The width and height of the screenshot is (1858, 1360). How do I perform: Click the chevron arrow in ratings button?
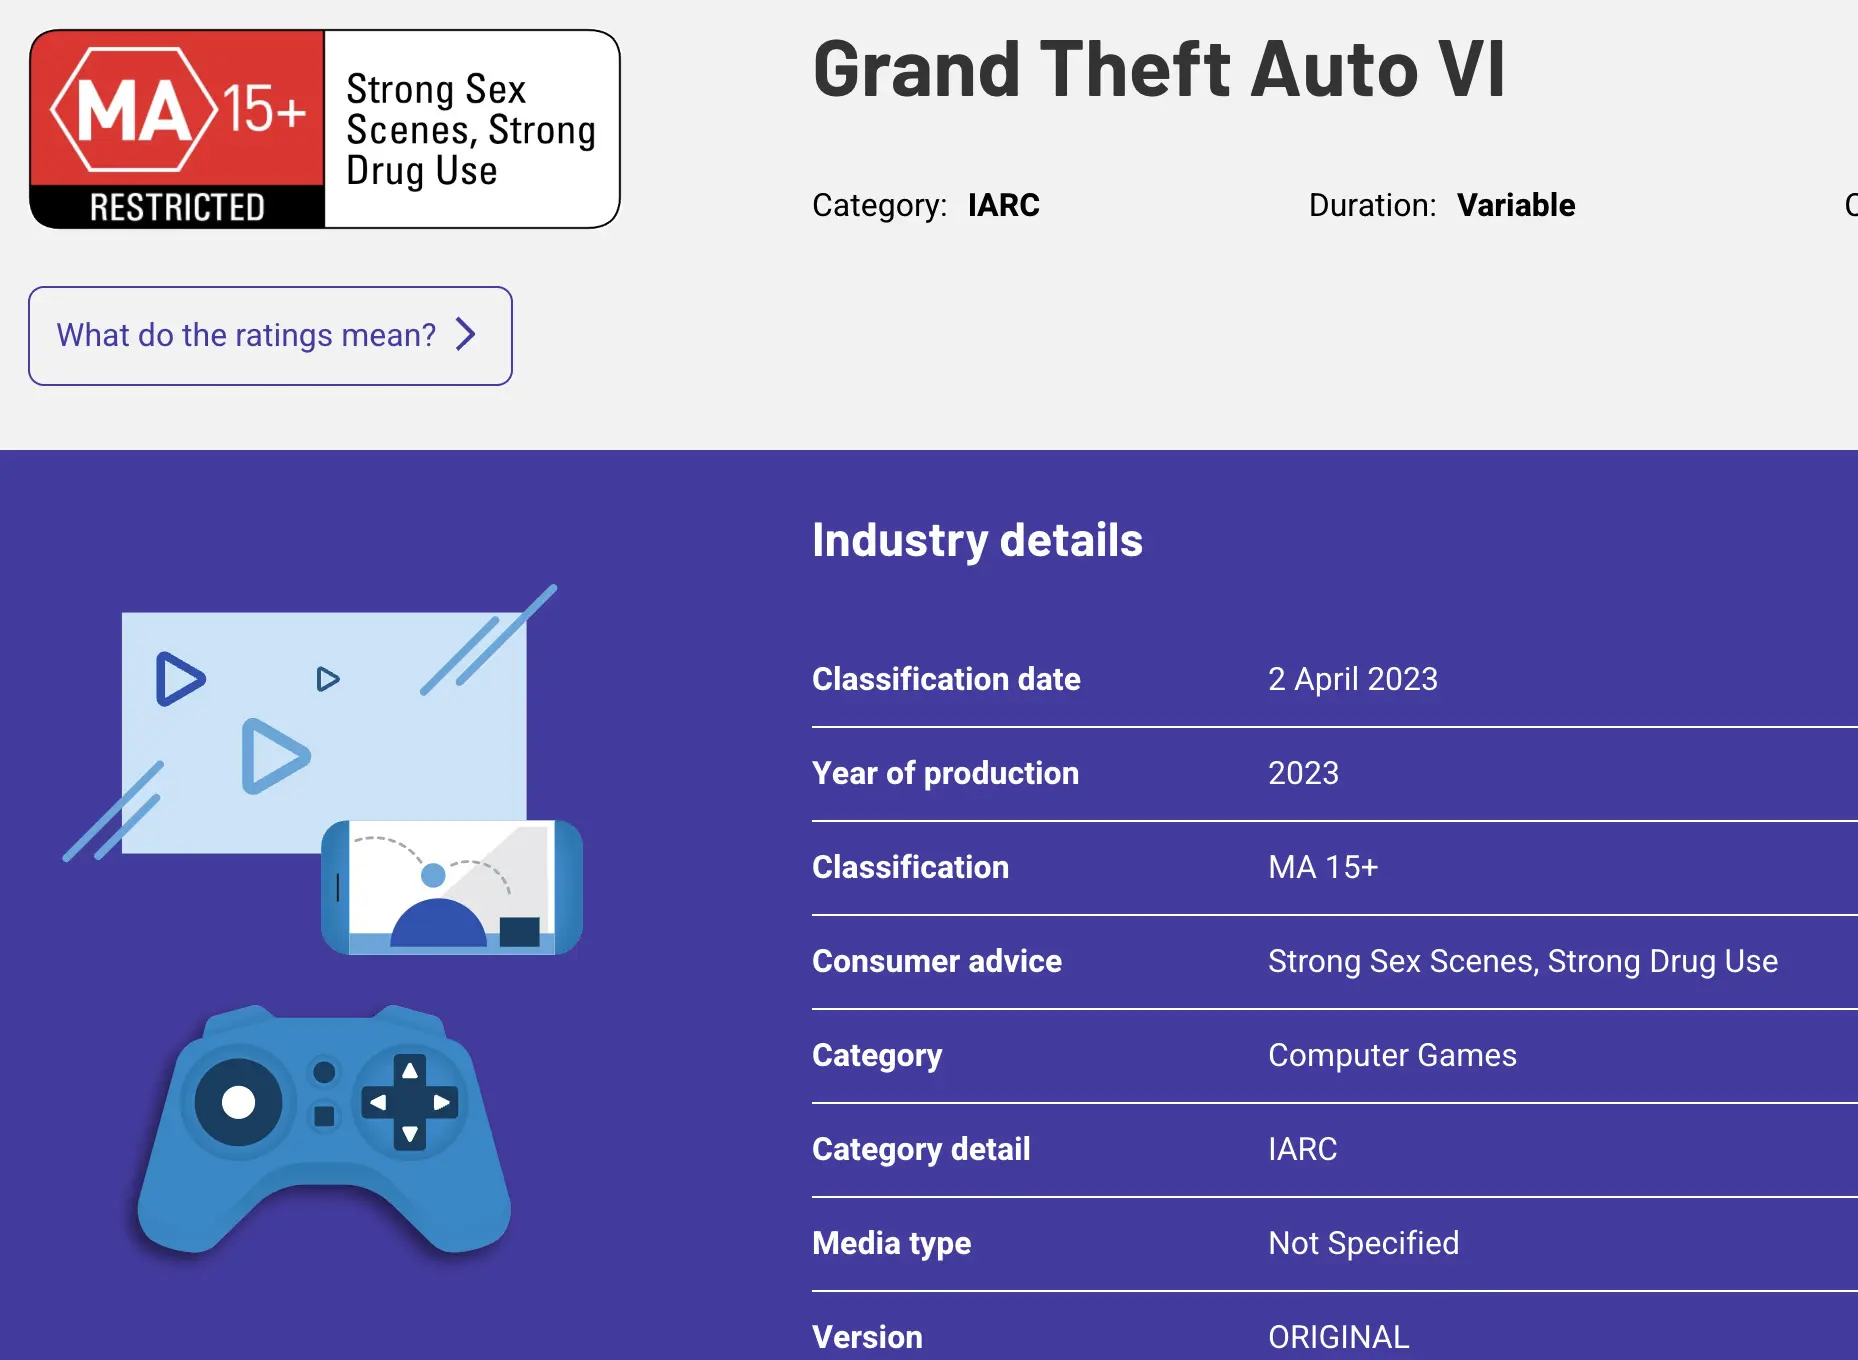pos(465,334)
